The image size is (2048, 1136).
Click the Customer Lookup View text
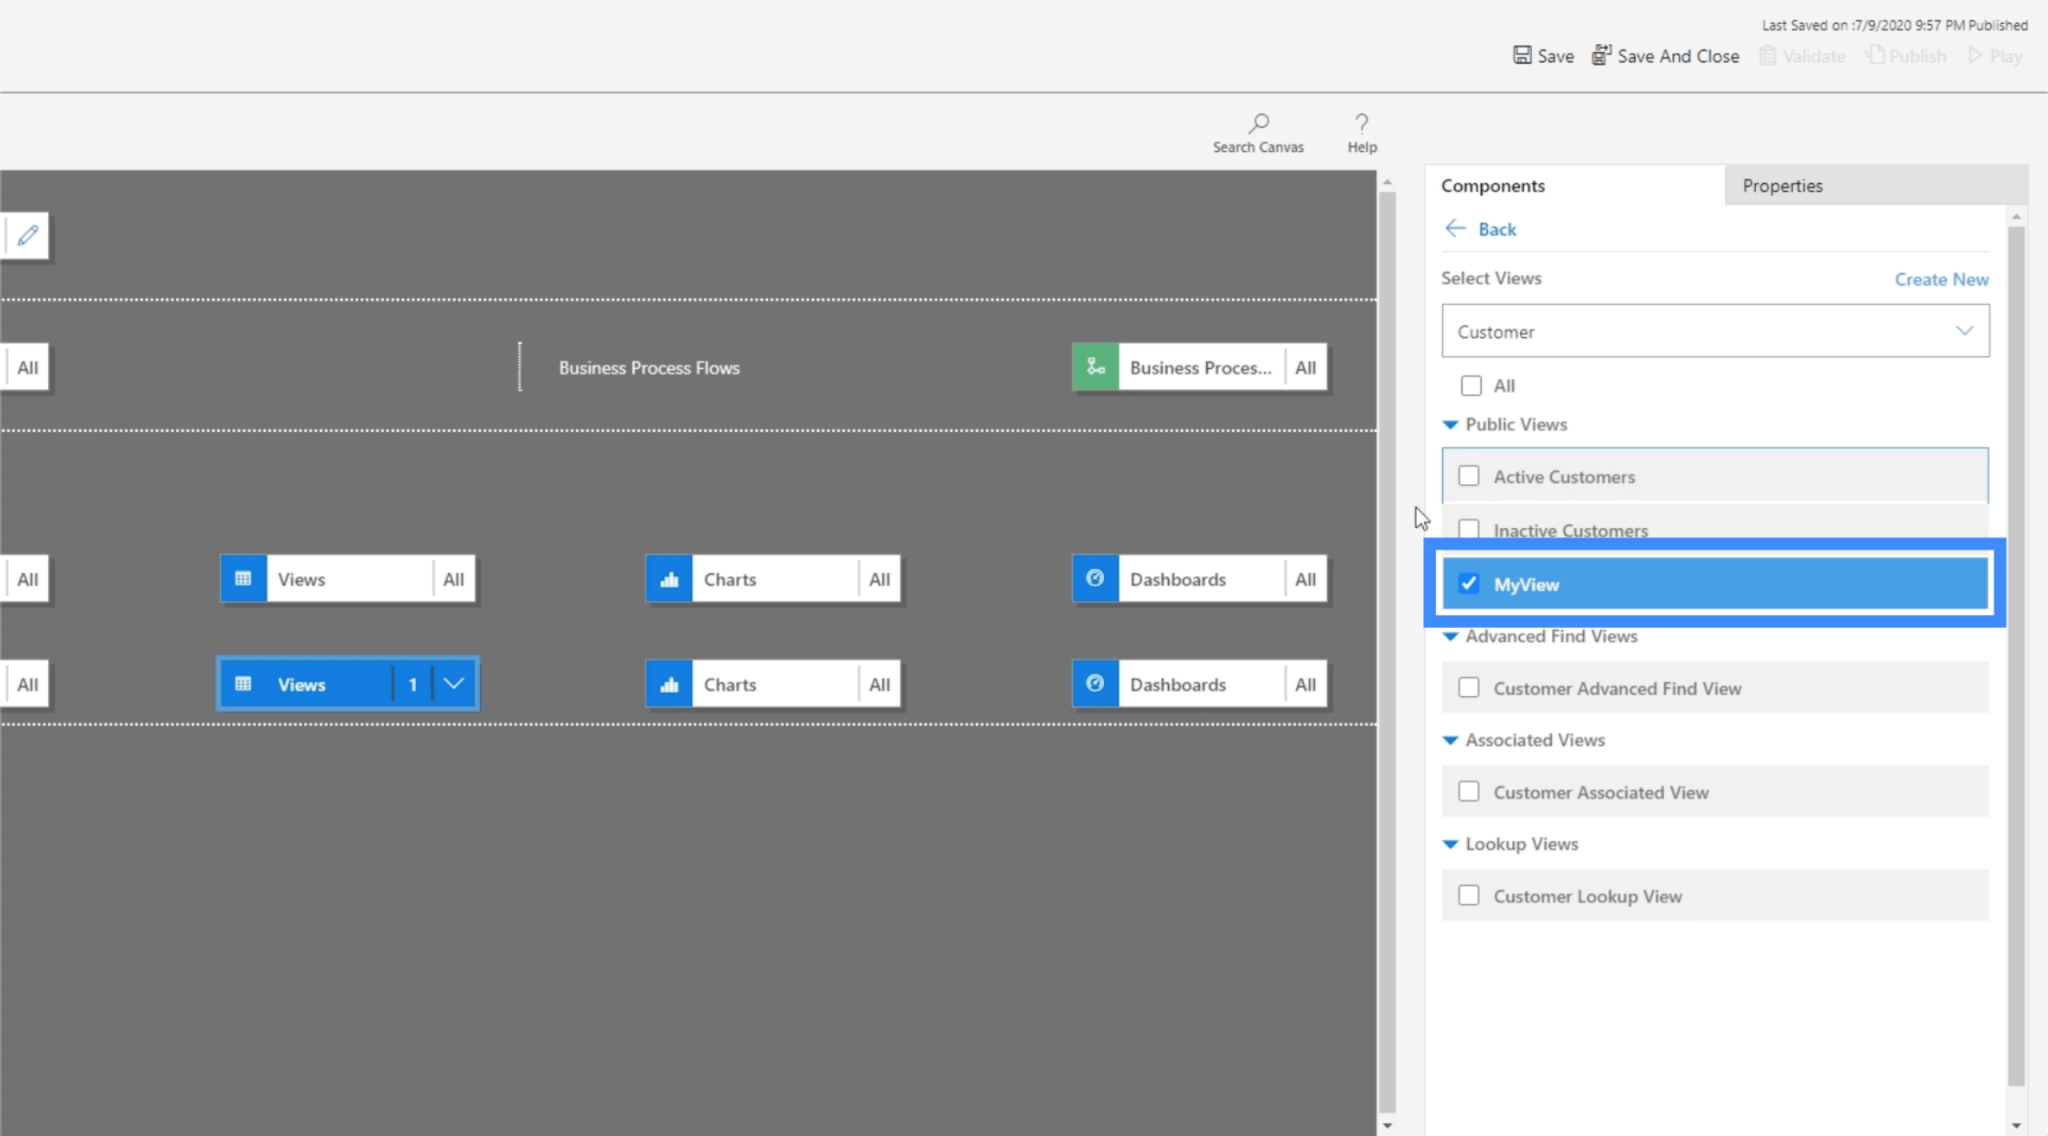coord(1587,896)
